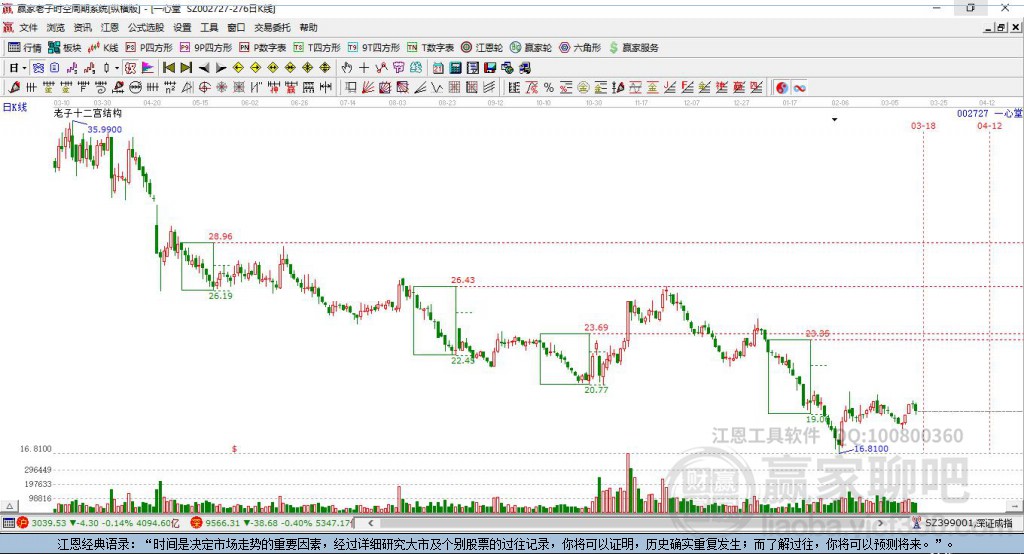
Task: Click the 深 index 9566.31 status entry
Action: [x=272, y=523]
